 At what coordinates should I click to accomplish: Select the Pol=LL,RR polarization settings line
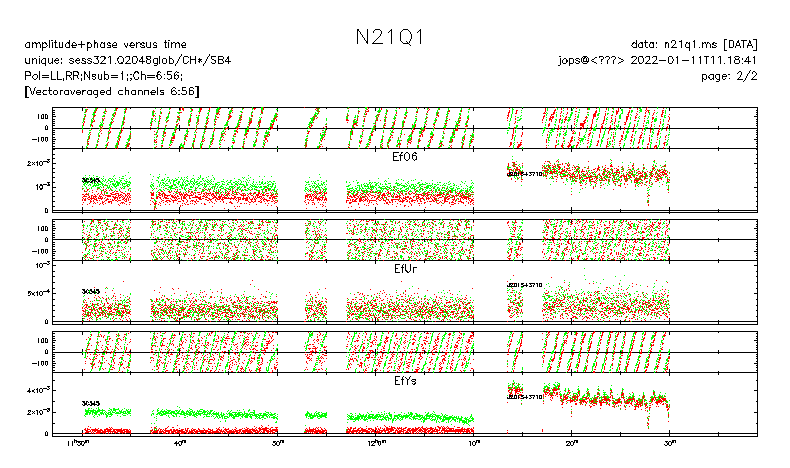102,75
